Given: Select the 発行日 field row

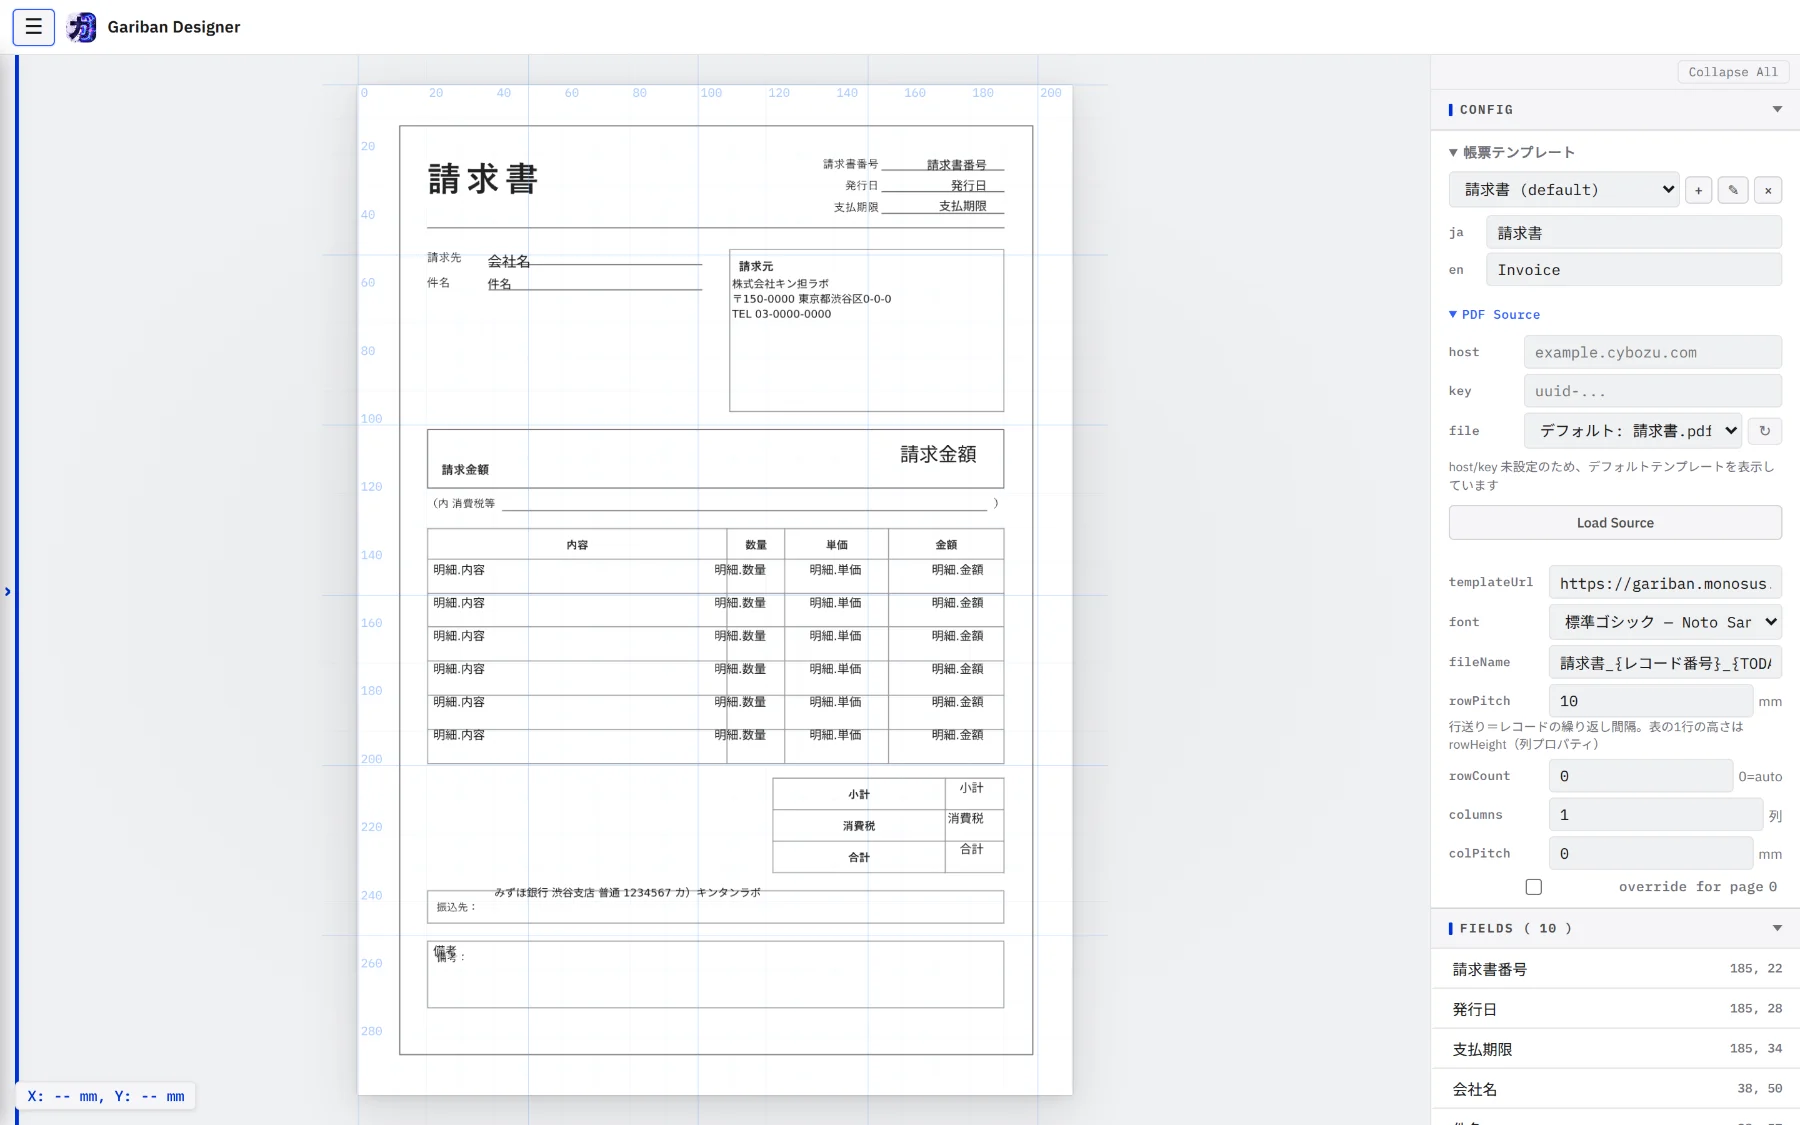Looking at the screenshot, I should tap(1615, 1009).
